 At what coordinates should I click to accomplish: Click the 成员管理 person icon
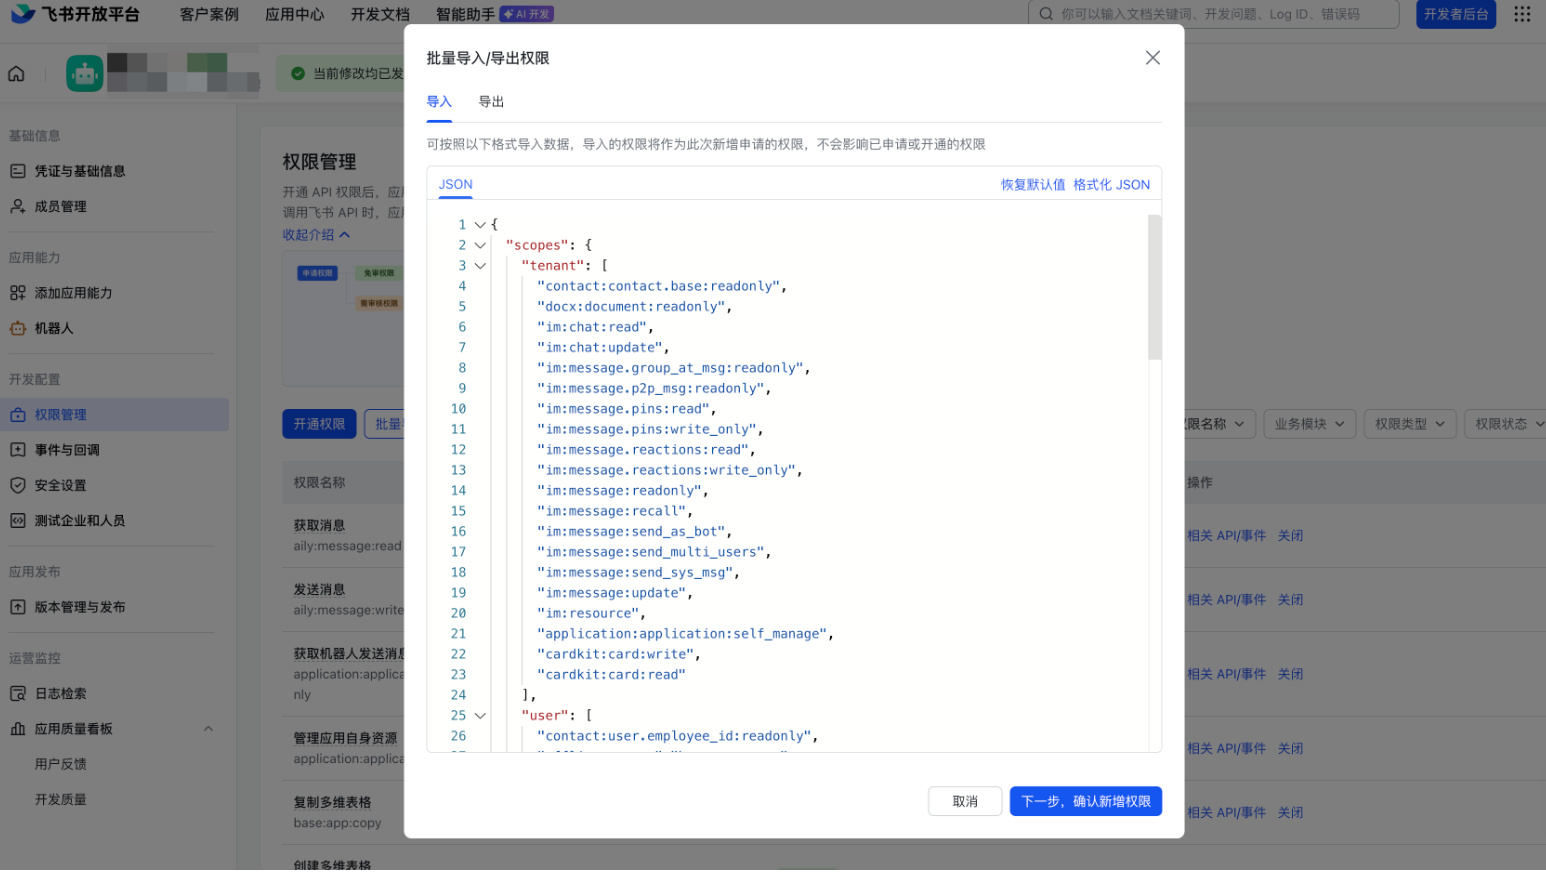[18, 206]
